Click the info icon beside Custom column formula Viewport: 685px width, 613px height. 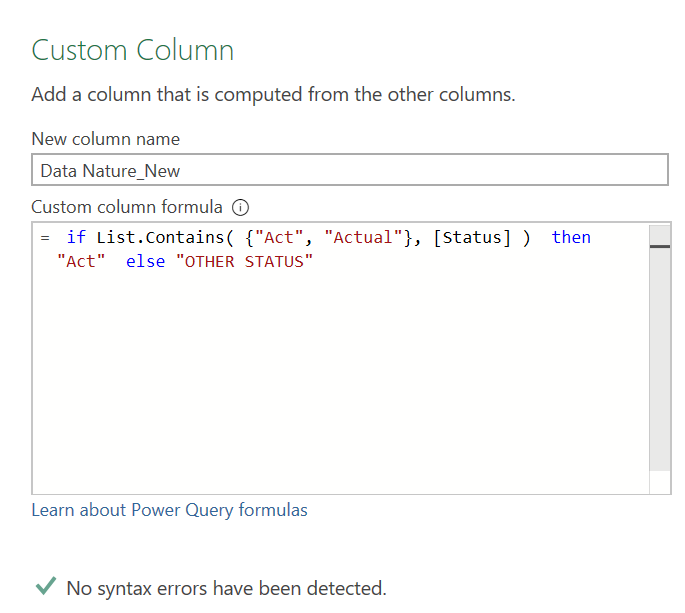coord(240,208)
